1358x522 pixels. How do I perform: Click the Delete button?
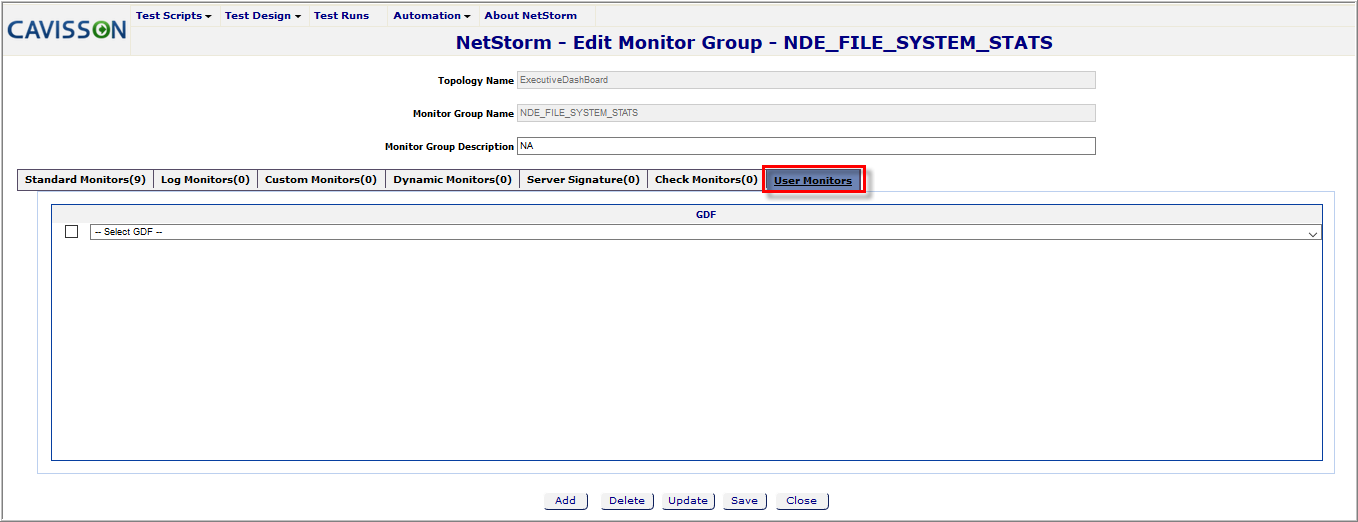coord(627,501)
